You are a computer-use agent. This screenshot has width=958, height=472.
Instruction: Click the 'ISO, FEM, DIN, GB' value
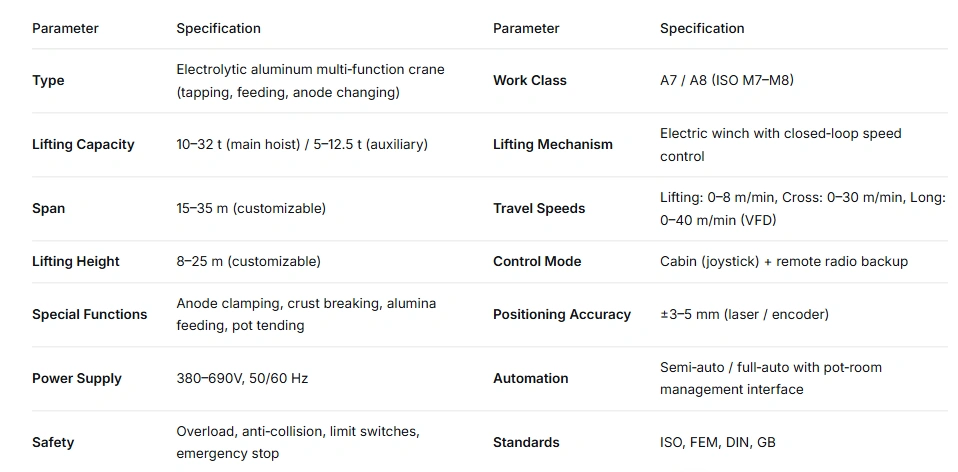pyautogui.click(x=718, y=443)
